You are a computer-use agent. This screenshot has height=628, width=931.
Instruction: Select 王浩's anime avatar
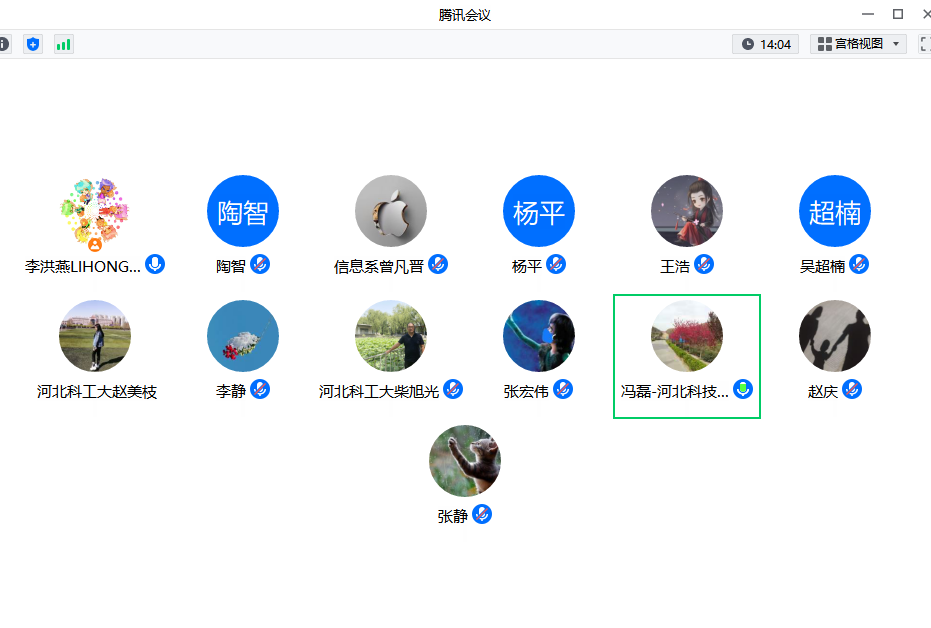(x=687, y=211)
